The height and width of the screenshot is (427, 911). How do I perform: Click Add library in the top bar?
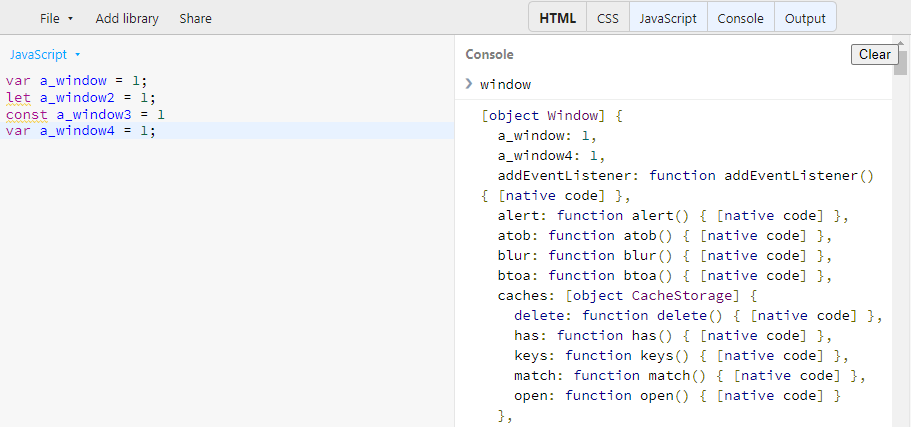127,19
